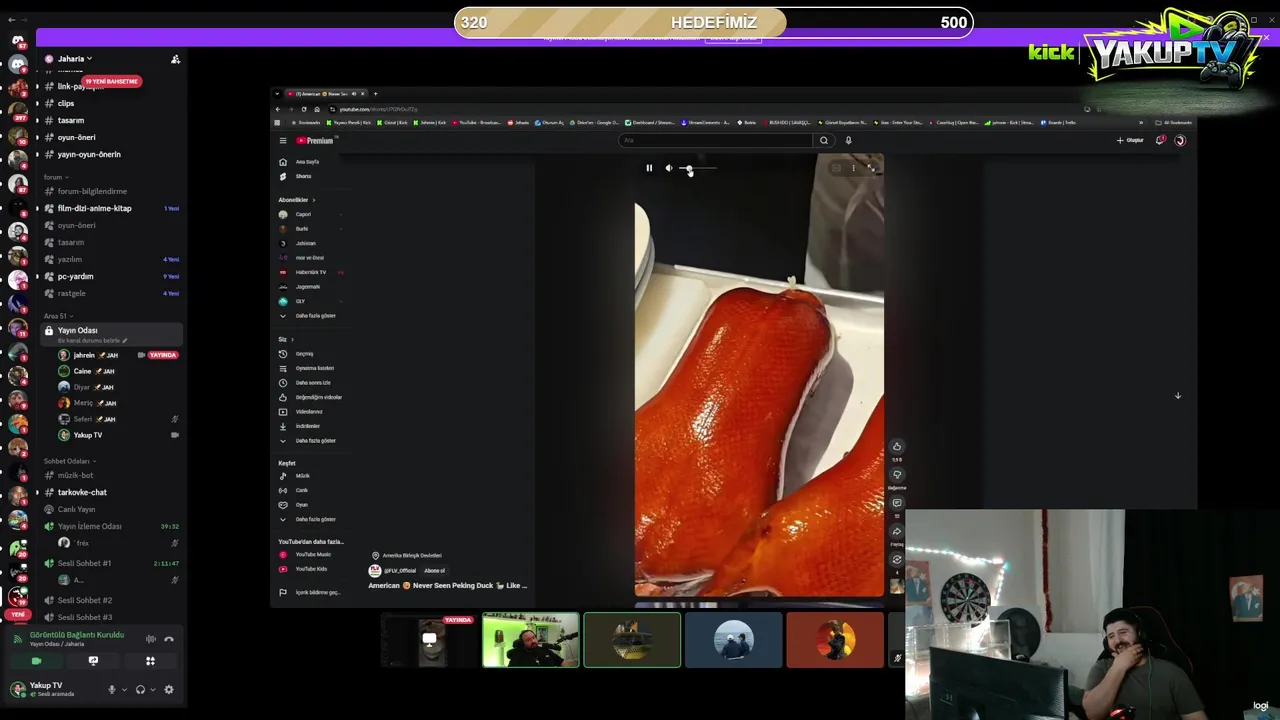This screenshot has height=720, width=1280.
Task: Start voice search with microphone icon
Action: (848, 141)
